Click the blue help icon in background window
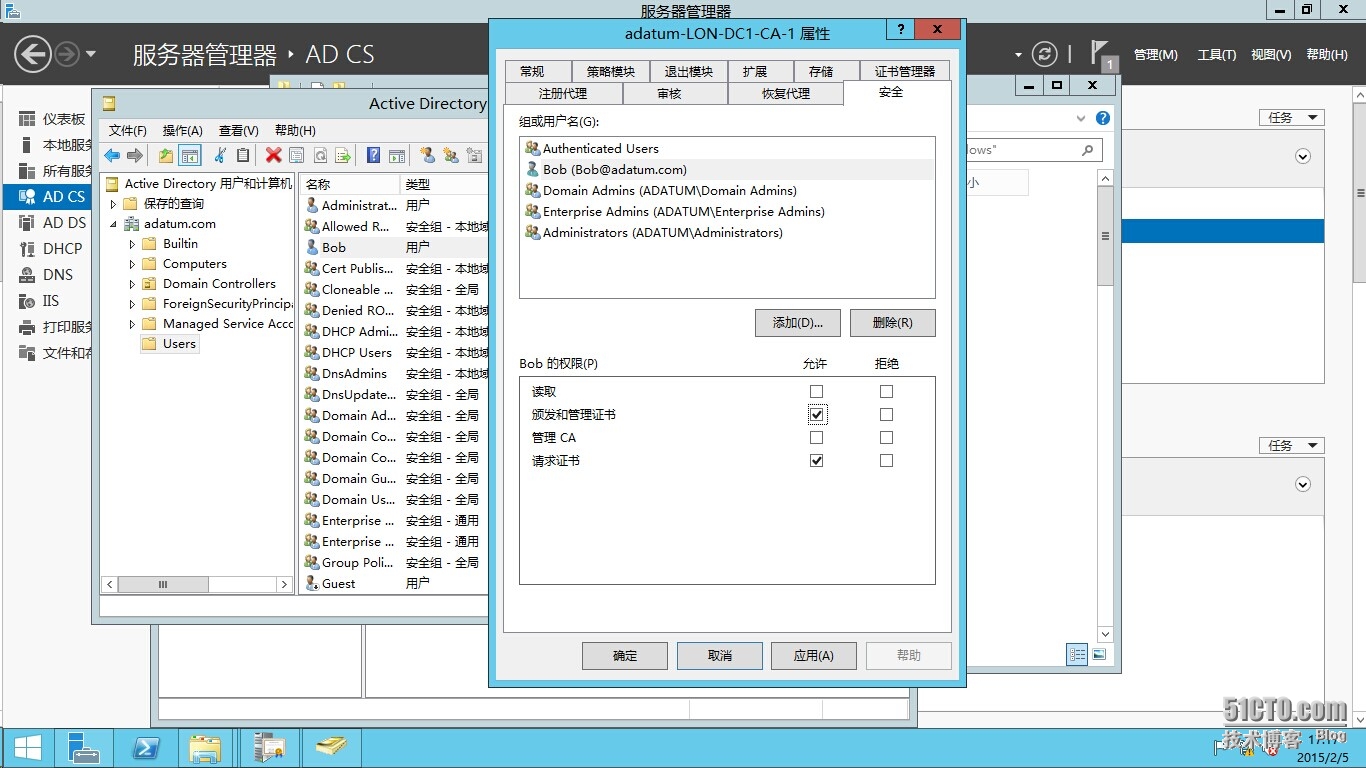The width and height of the screenshot is (1366, 768). (x=1103, y=118)
